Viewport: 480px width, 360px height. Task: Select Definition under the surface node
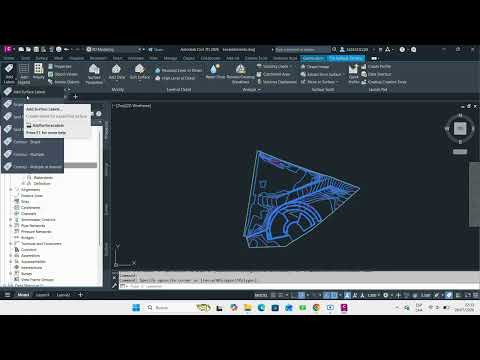coord(42,184)
